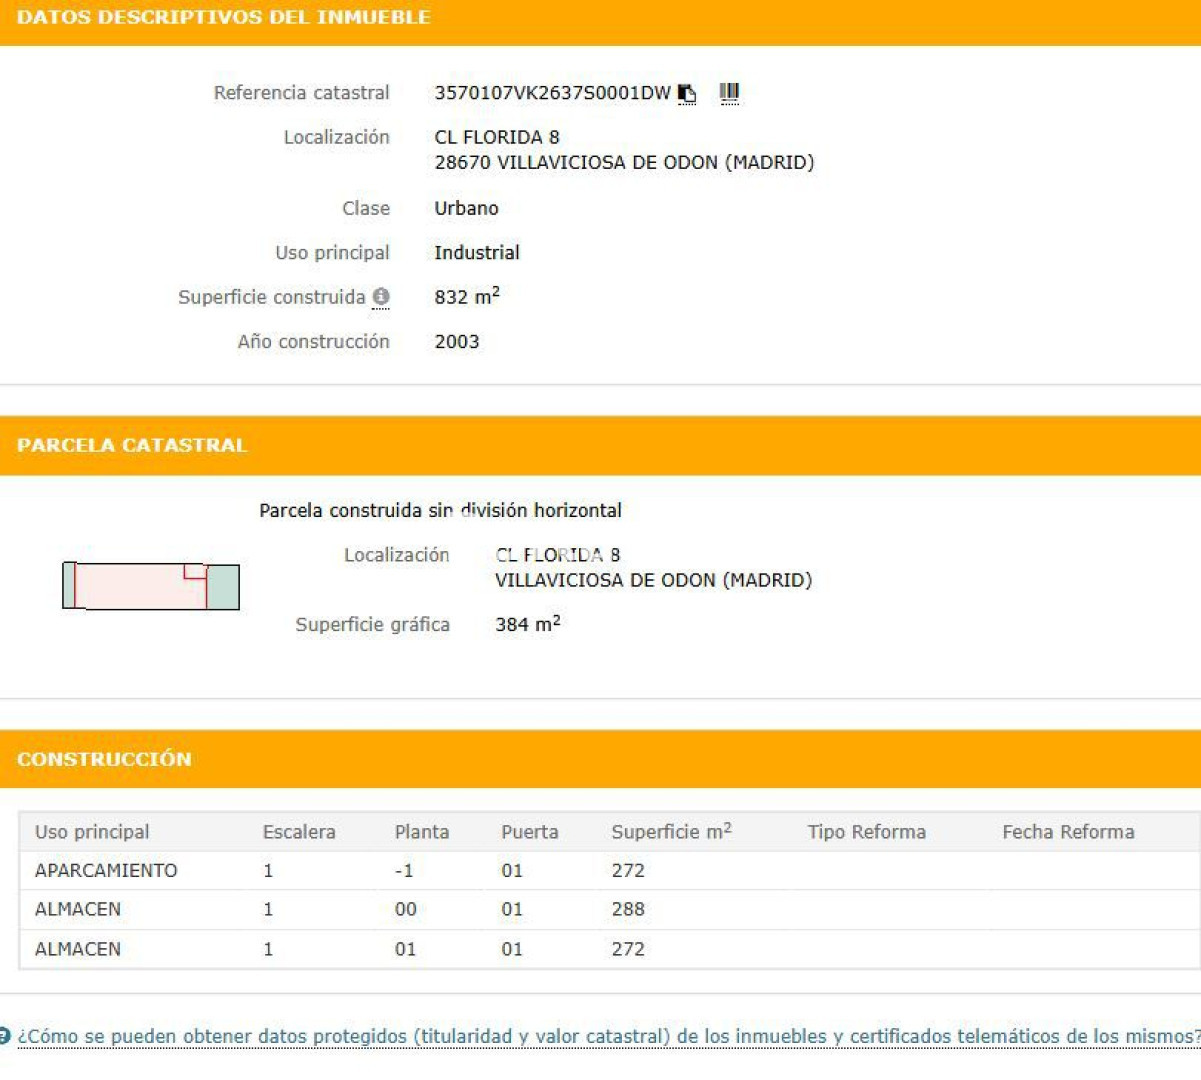Click the 'Planta' column header
The width and height of the screenshot is (1201, 1080).
(421, 832)
